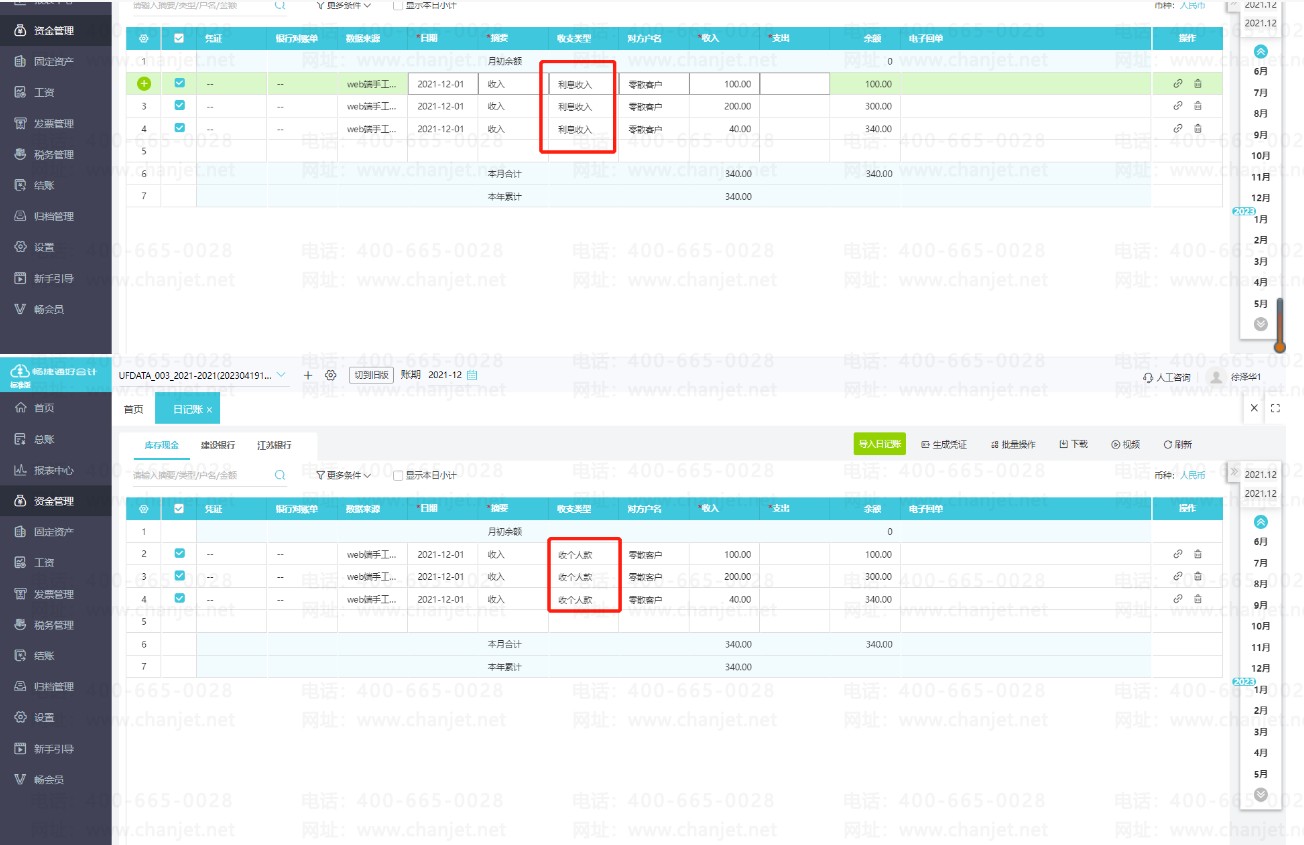Switch to the 库存现金 account tab
The image size is (1304, 845).
click(x=160, y=445)
